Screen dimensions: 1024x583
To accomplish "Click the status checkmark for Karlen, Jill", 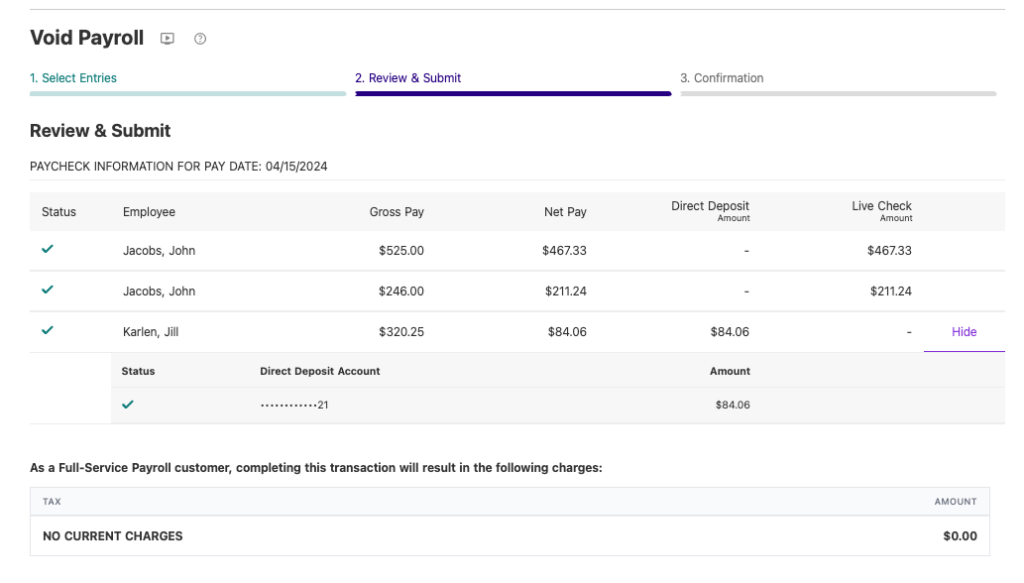I will pyautogui.click(x=48, y=330).
